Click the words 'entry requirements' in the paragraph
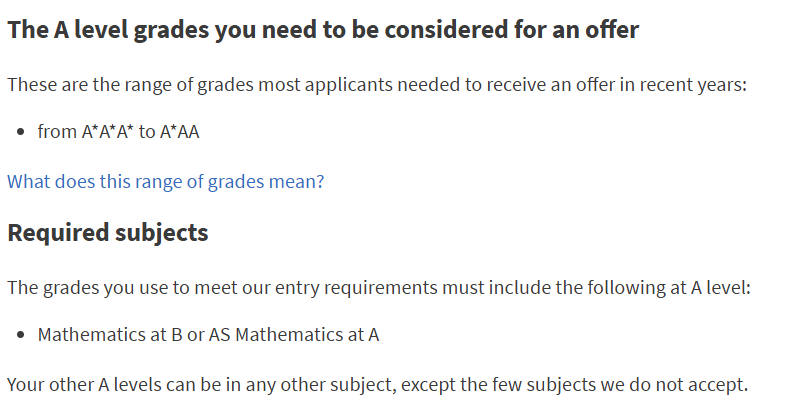This screenshot has width=800, height=420. [x=356, y=288]
